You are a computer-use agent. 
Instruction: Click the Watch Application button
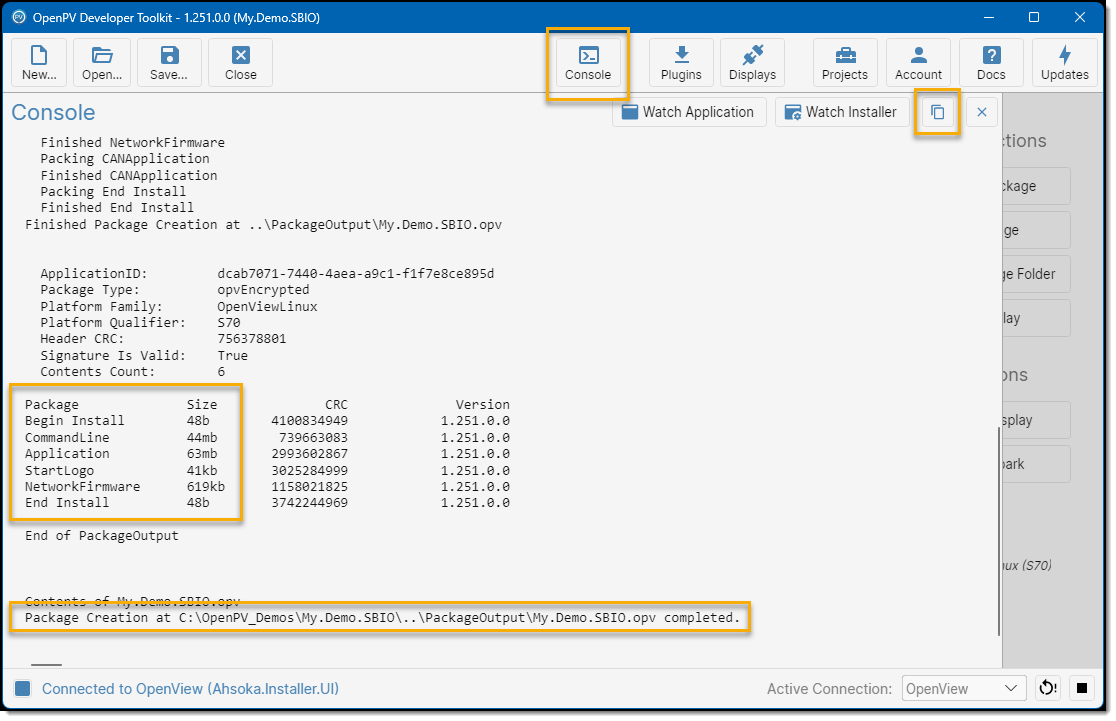(688, 112)
